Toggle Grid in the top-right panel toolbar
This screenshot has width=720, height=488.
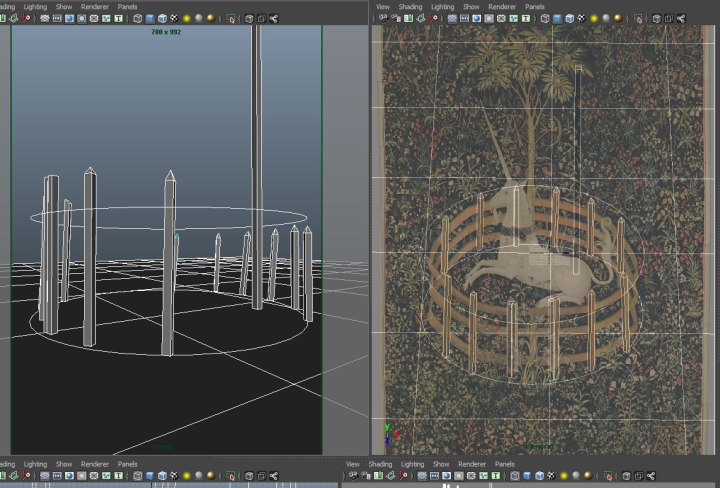click(452, 18)
